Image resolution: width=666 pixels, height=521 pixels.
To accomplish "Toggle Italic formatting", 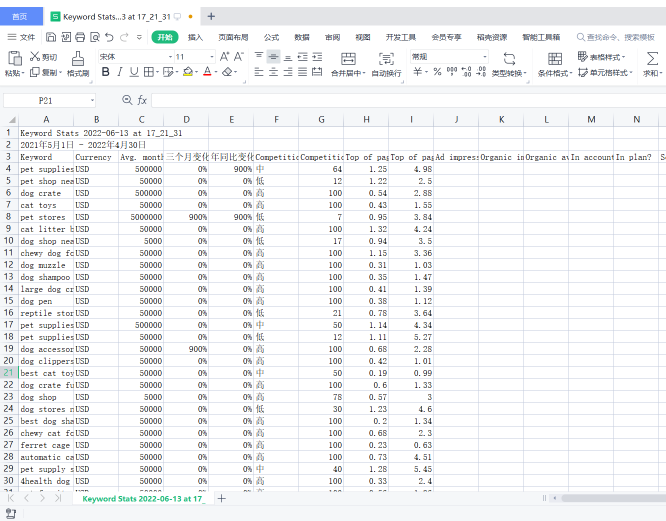I will coord(120,72).
